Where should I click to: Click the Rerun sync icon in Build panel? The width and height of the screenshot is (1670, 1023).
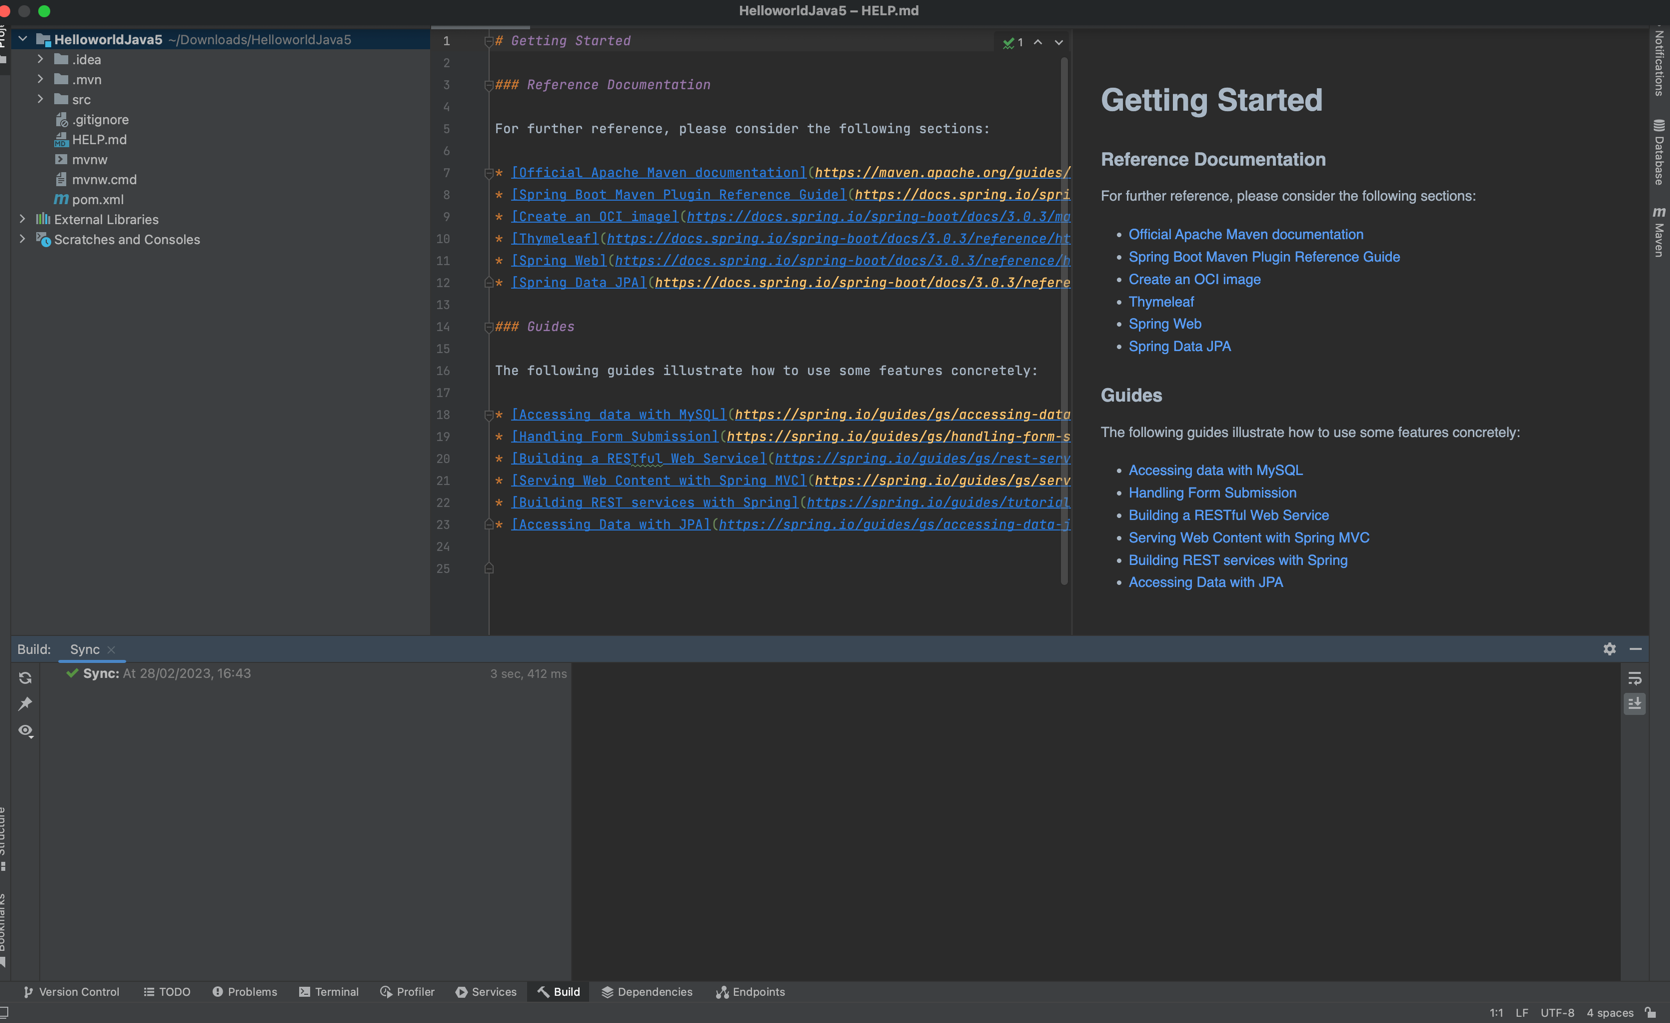coord(25,678)
